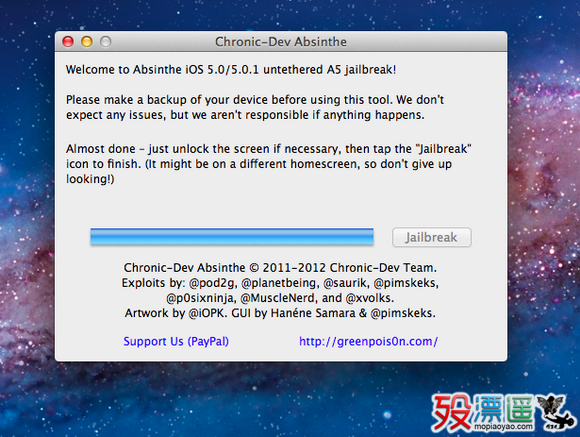Minimize the window with the yellow button
The image size is (580, 437).
(87, 41)
